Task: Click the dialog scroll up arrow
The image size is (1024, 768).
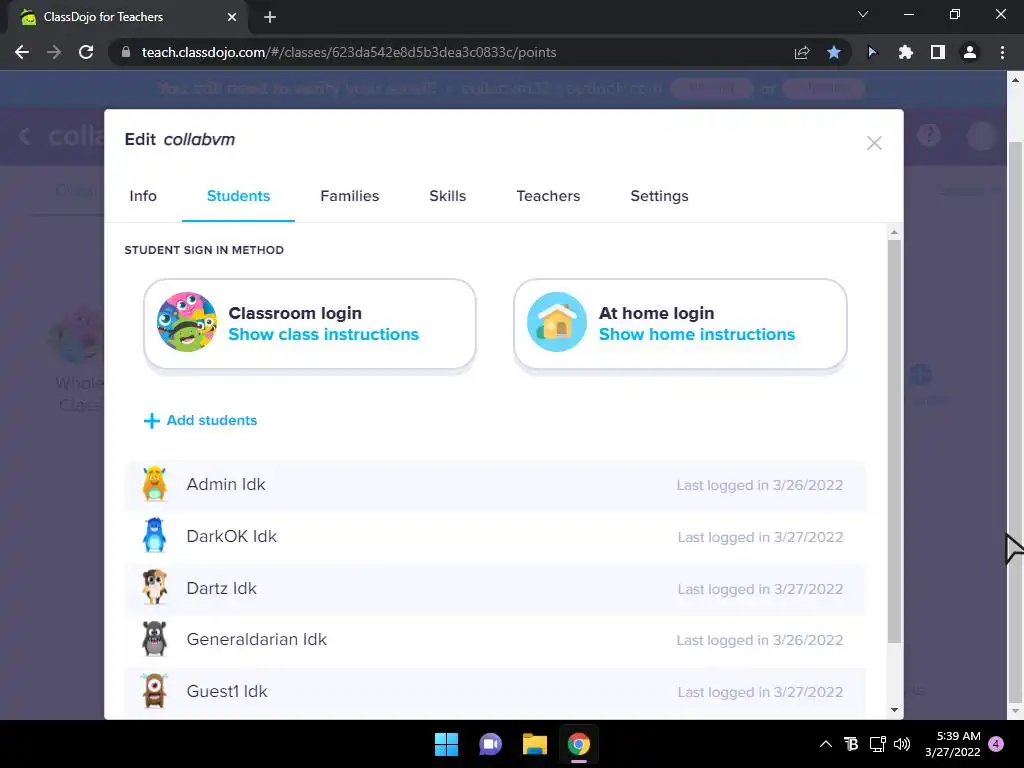Action: click(894, 232)
